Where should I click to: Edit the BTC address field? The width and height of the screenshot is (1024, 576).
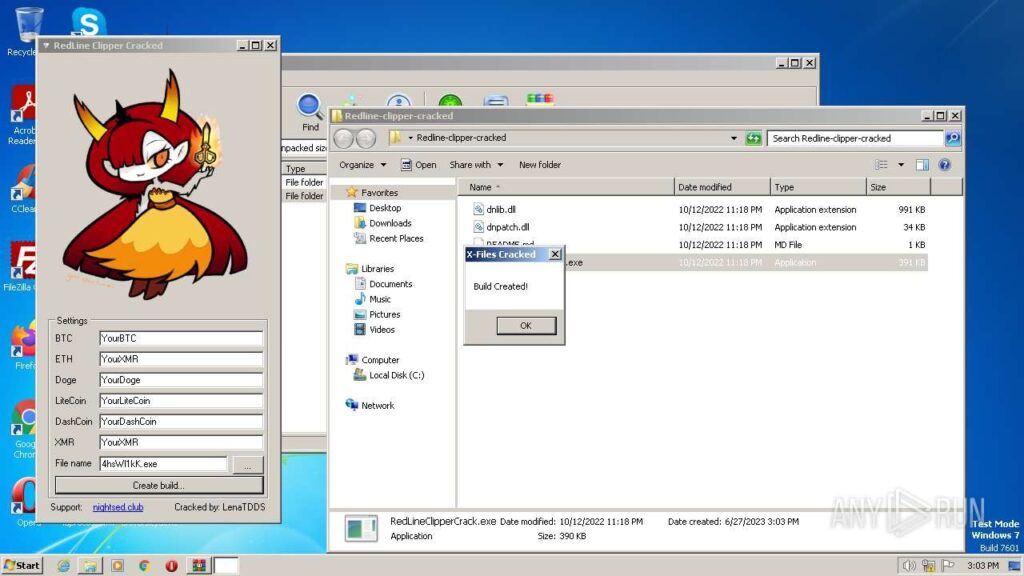click(181, 338)
